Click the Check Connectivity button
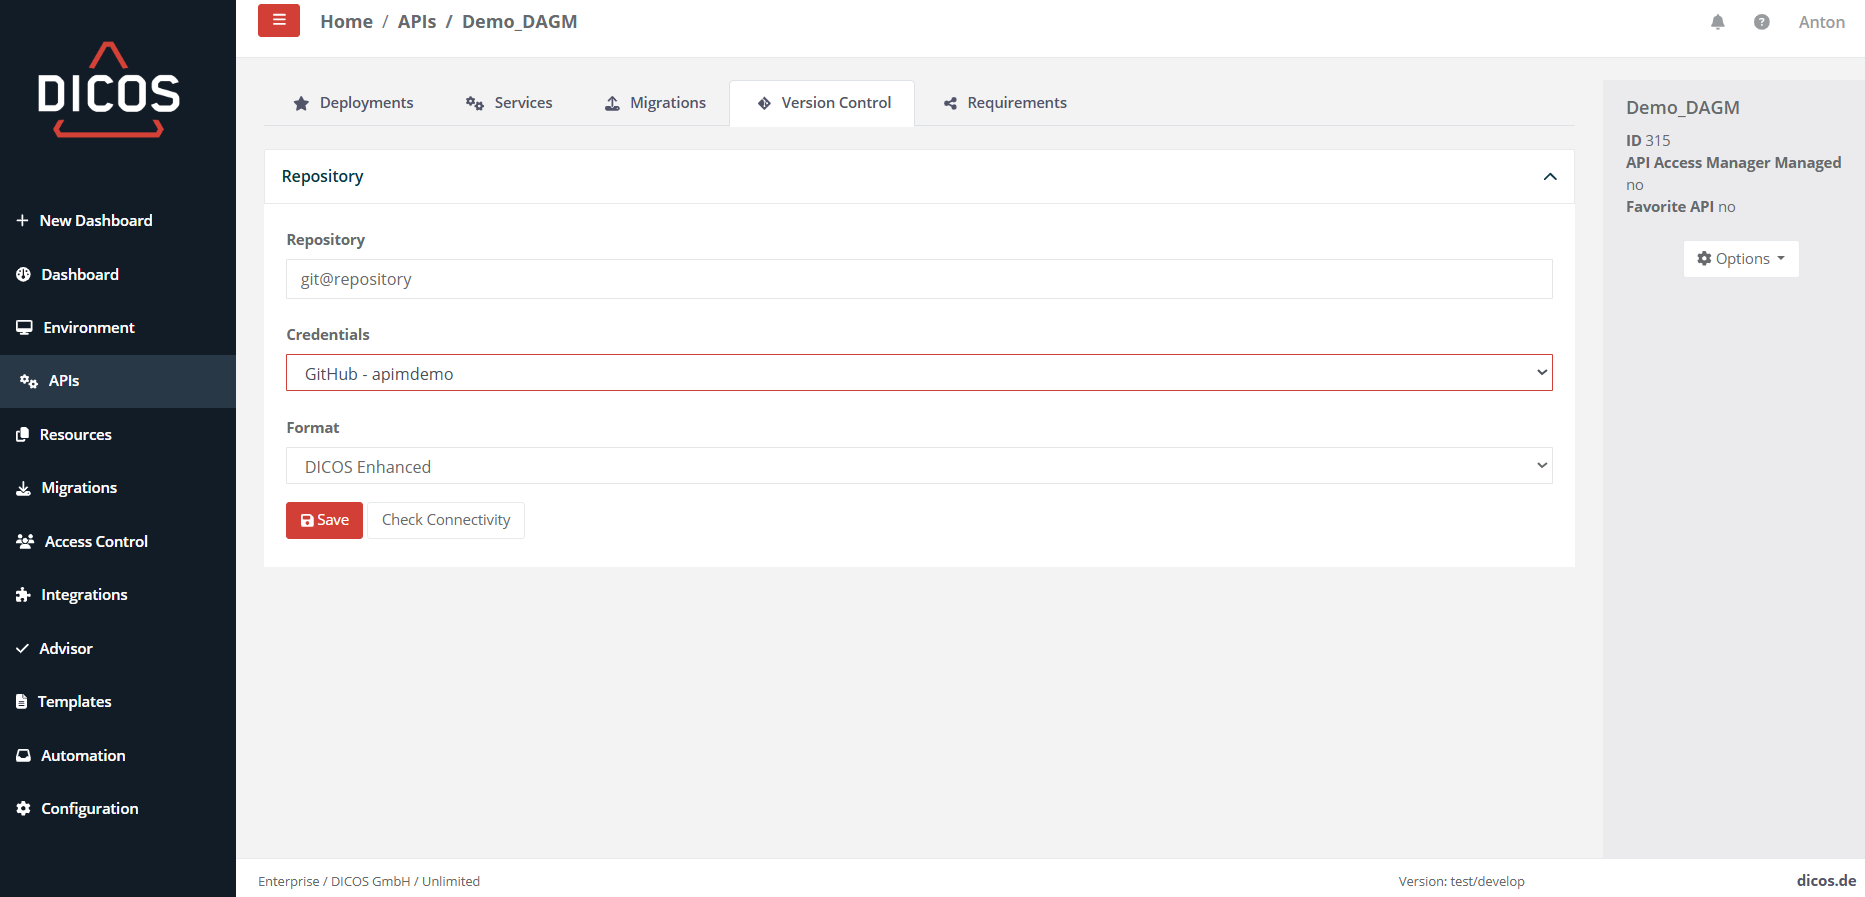The image size is (1865, 897). pos(446,520)
